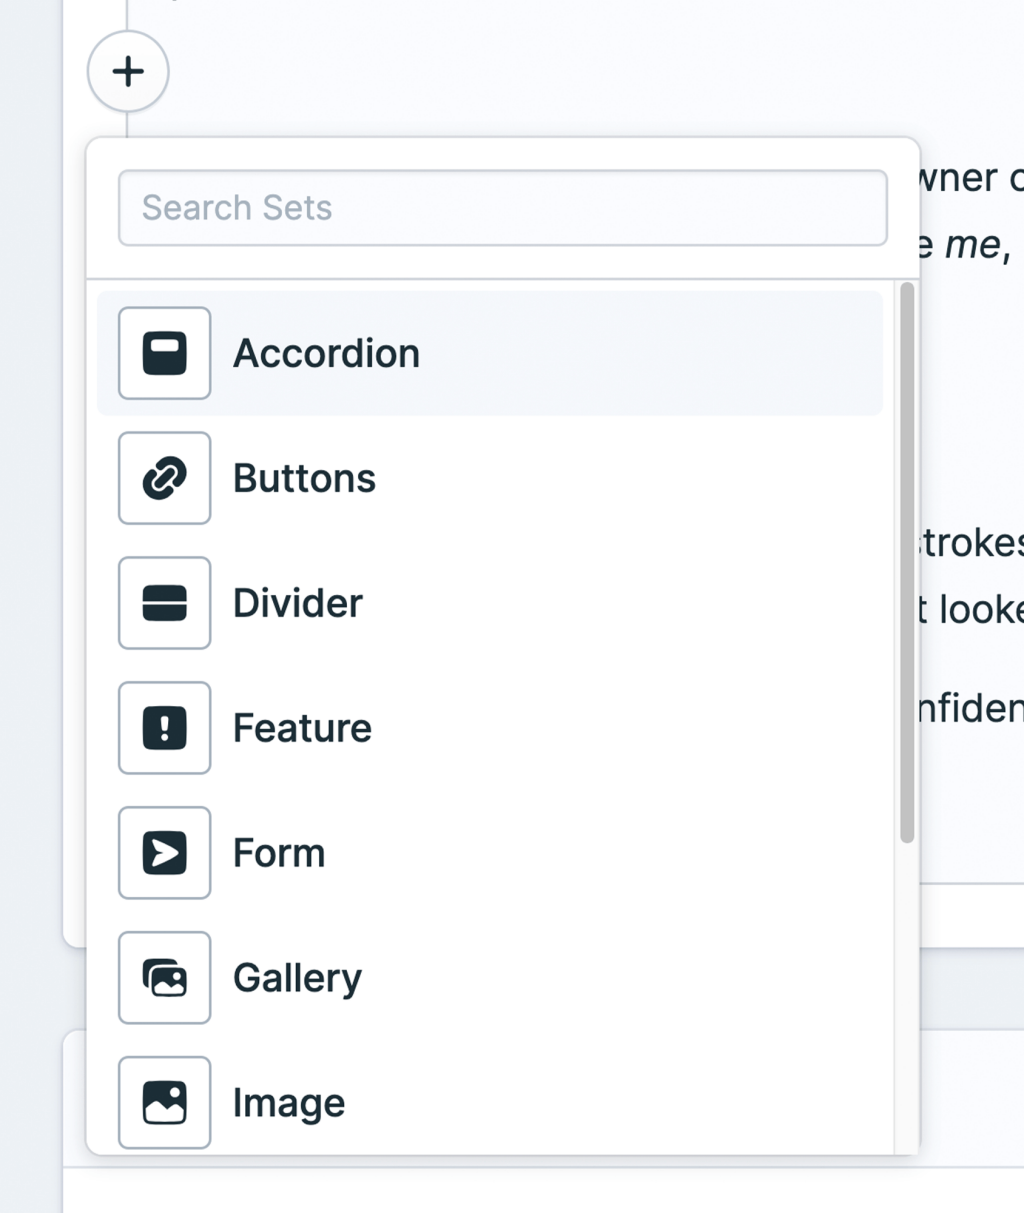This screenshot has height=1213, width=1024.
Task: Click the Form arrow icon
Action: [x=165, y=853]
